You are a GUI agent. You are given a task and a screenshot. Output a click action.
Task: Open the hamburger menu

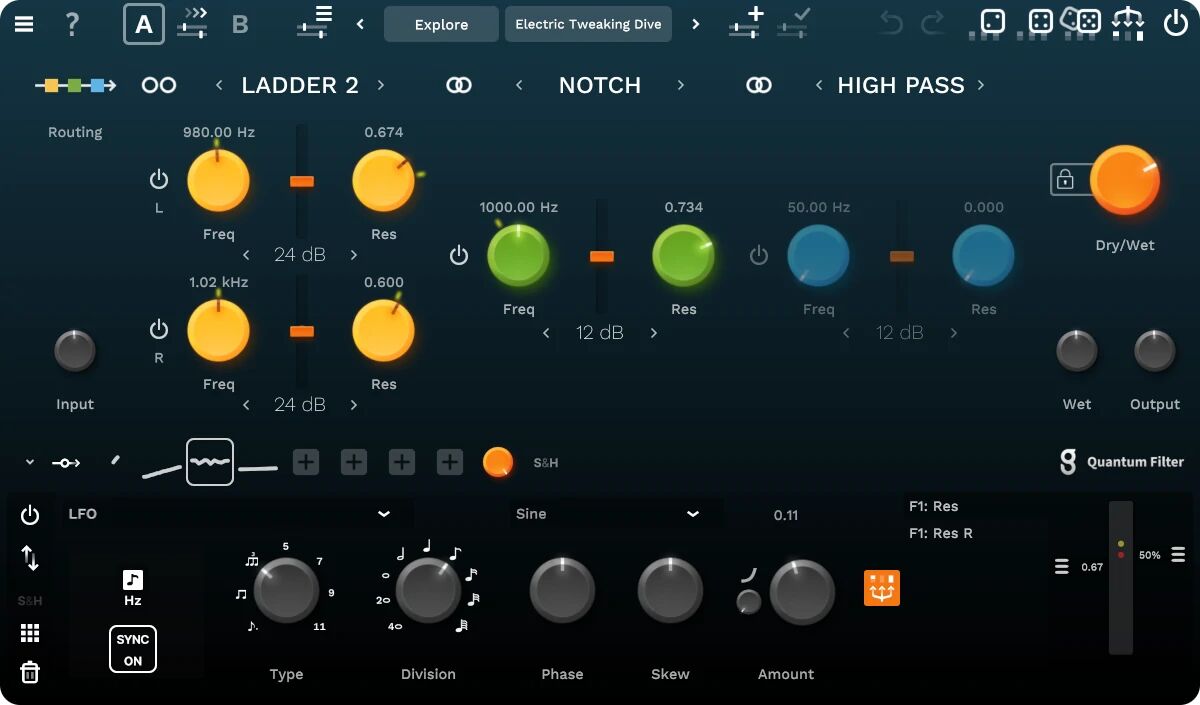click(24, 24)
